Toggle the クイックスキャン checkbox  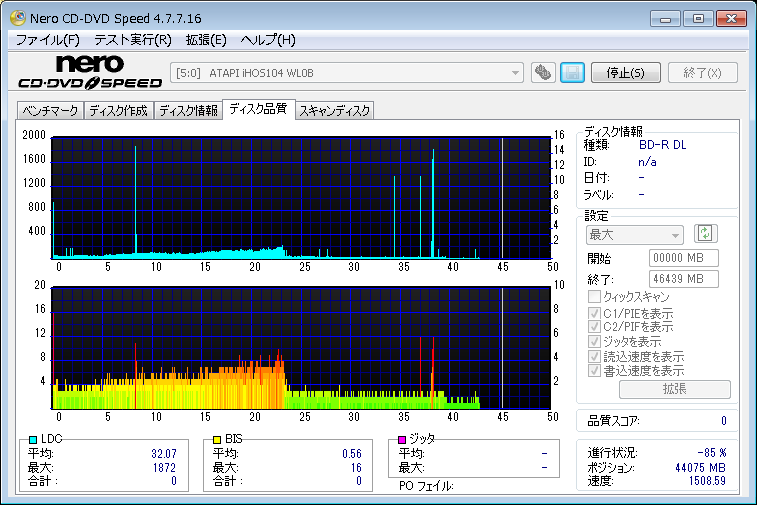(594, 296)
